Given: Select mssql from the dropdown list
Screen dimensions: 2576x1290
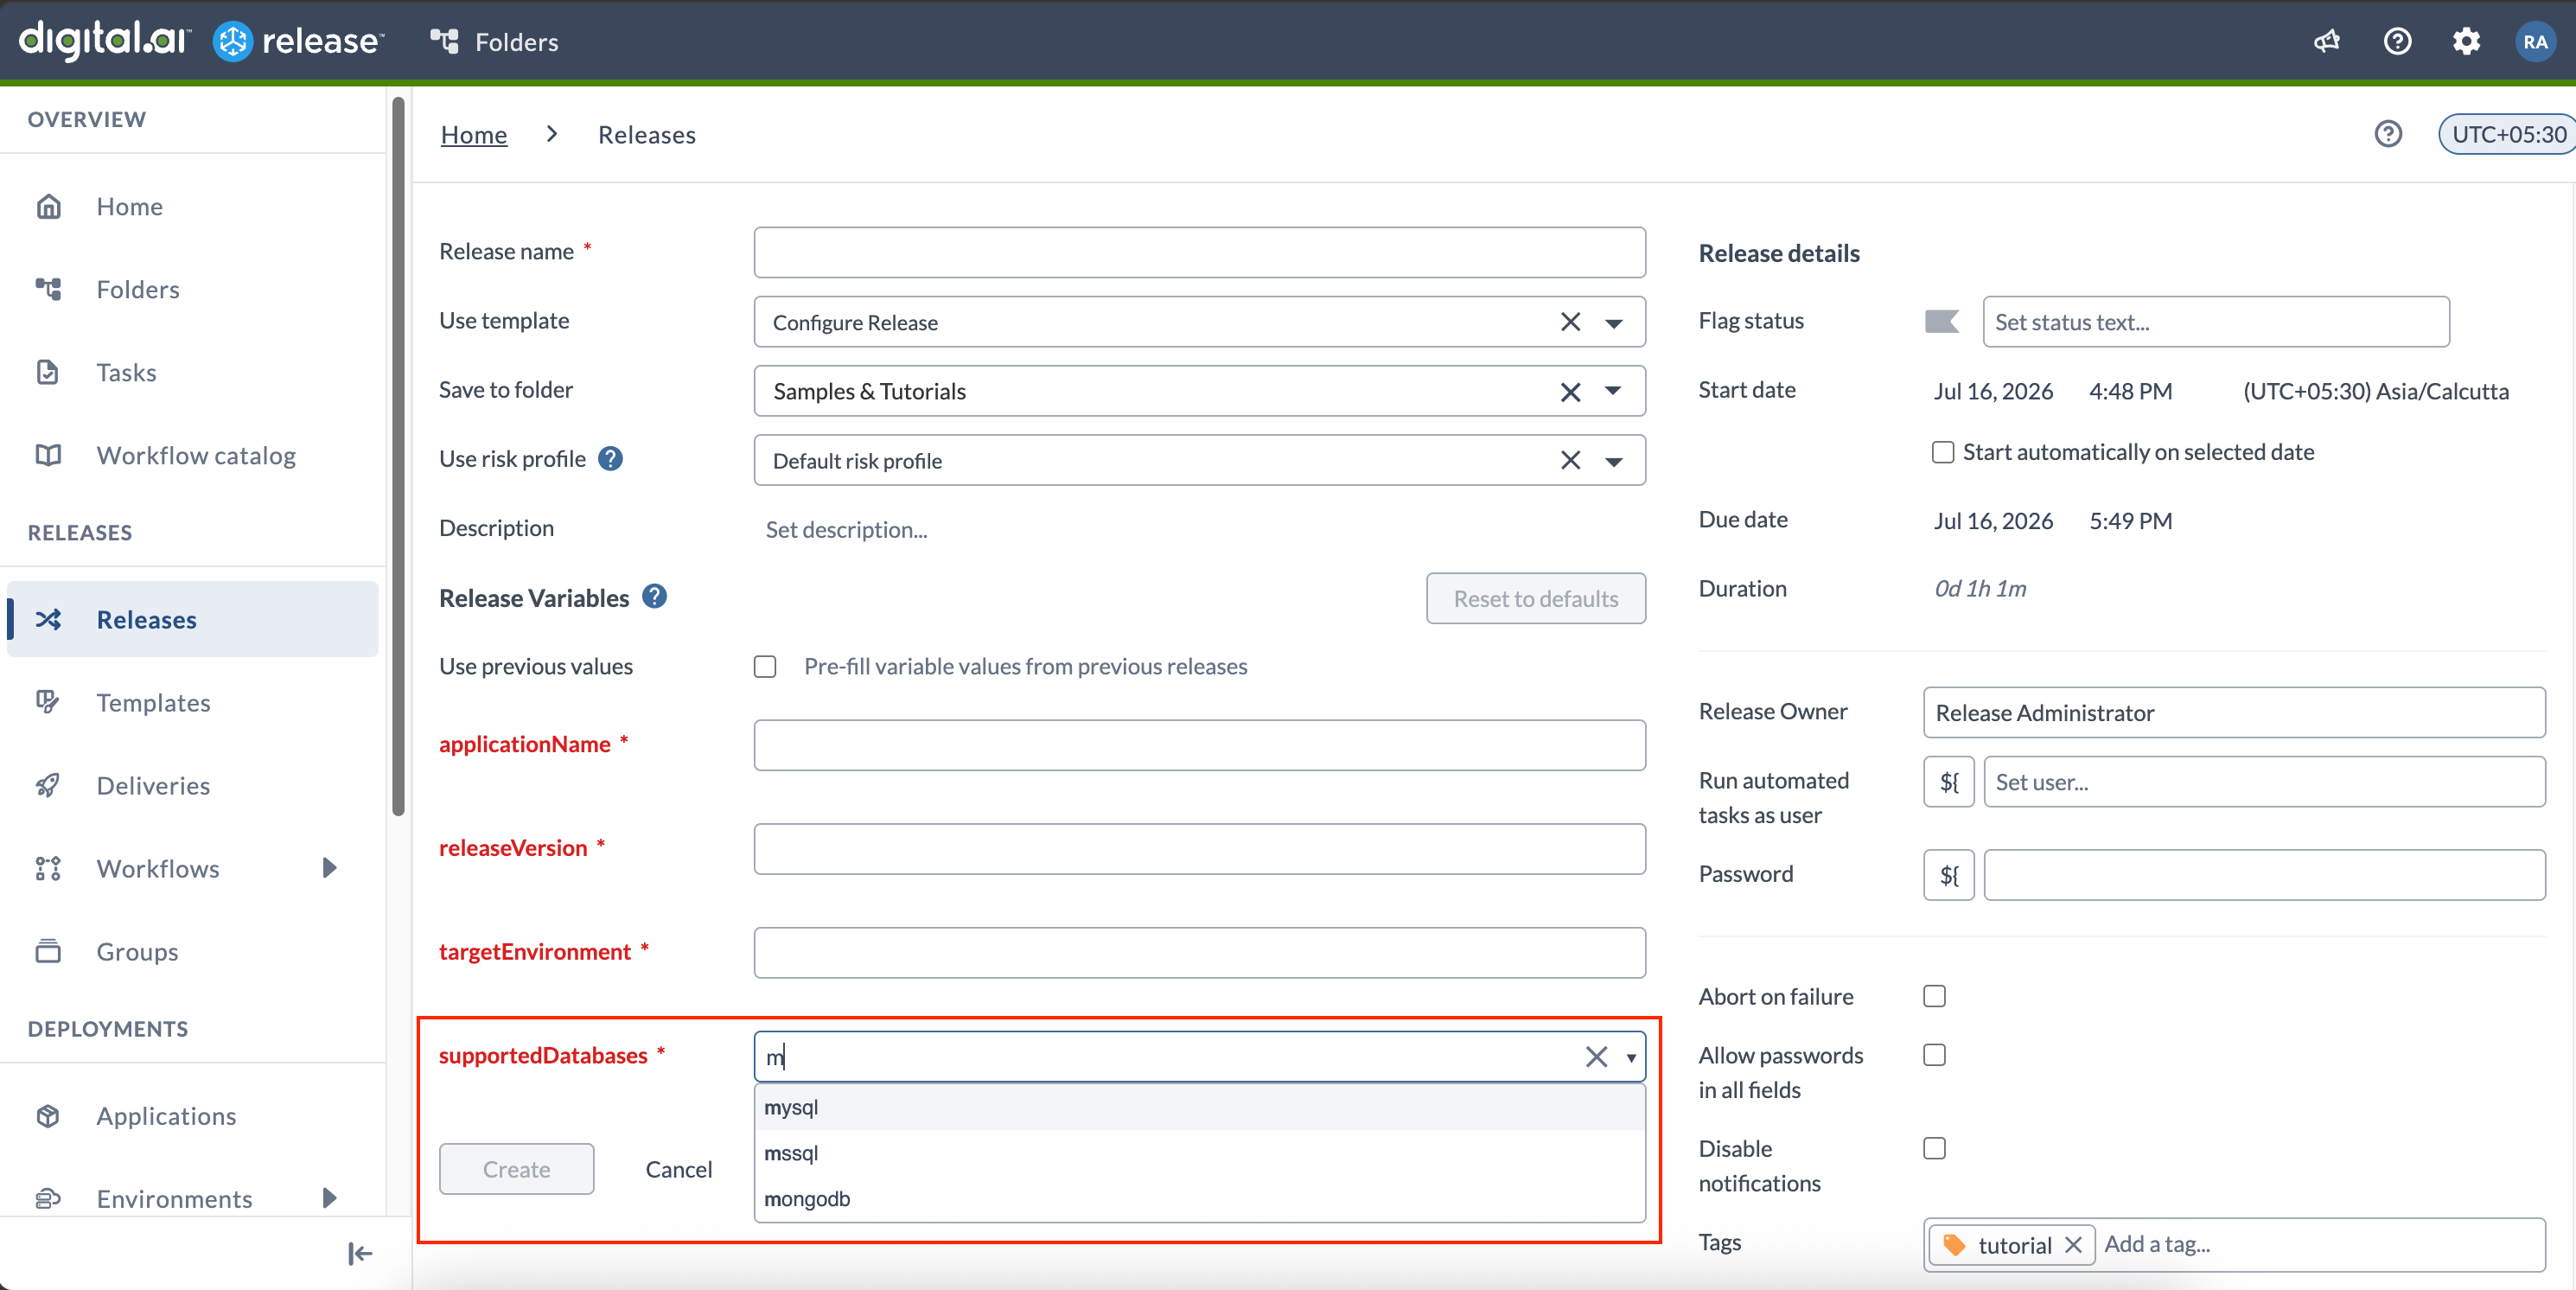Looking at the screenshot, I should coord(1199,1153).
